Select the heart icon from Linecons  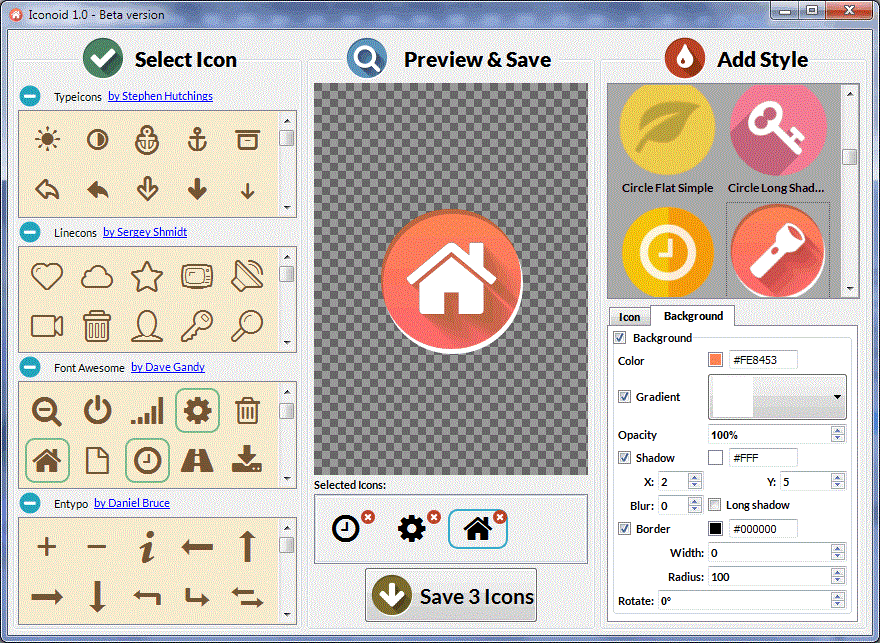click(x=46, y=276)
